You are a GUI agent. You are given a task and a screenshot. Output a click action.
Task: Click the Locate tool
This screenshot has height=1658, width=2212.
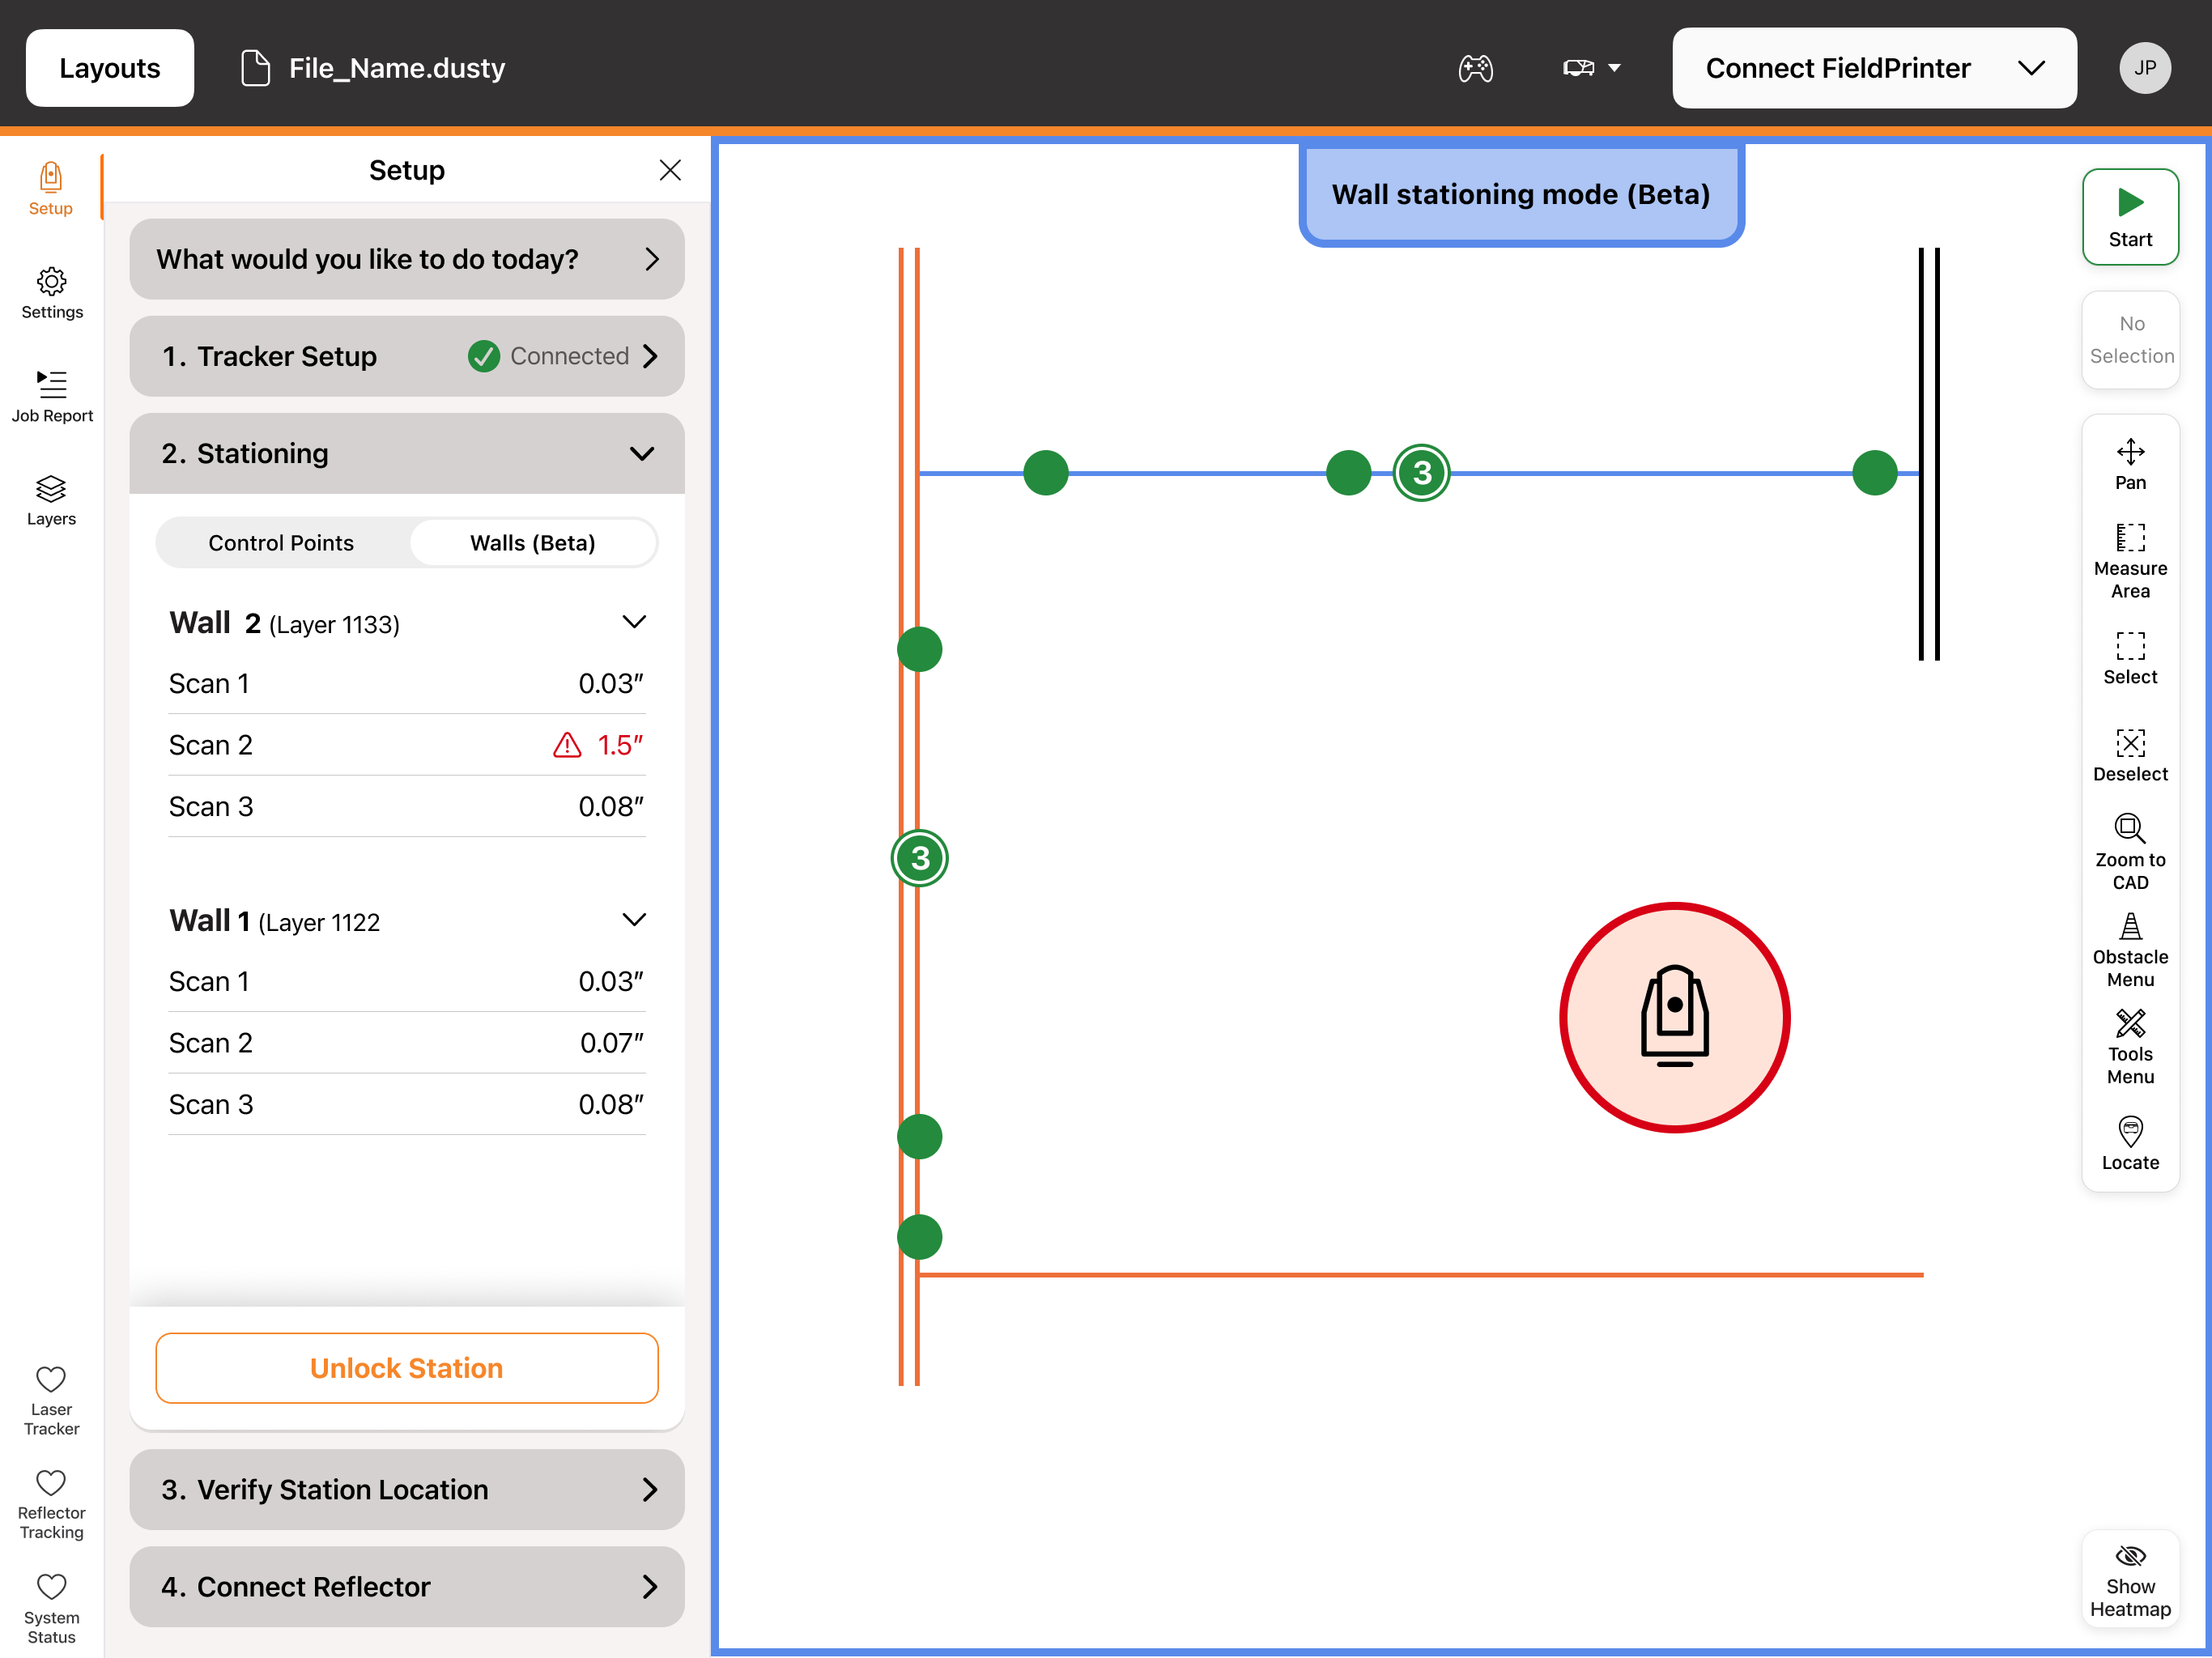(x=2130, y=1144)
